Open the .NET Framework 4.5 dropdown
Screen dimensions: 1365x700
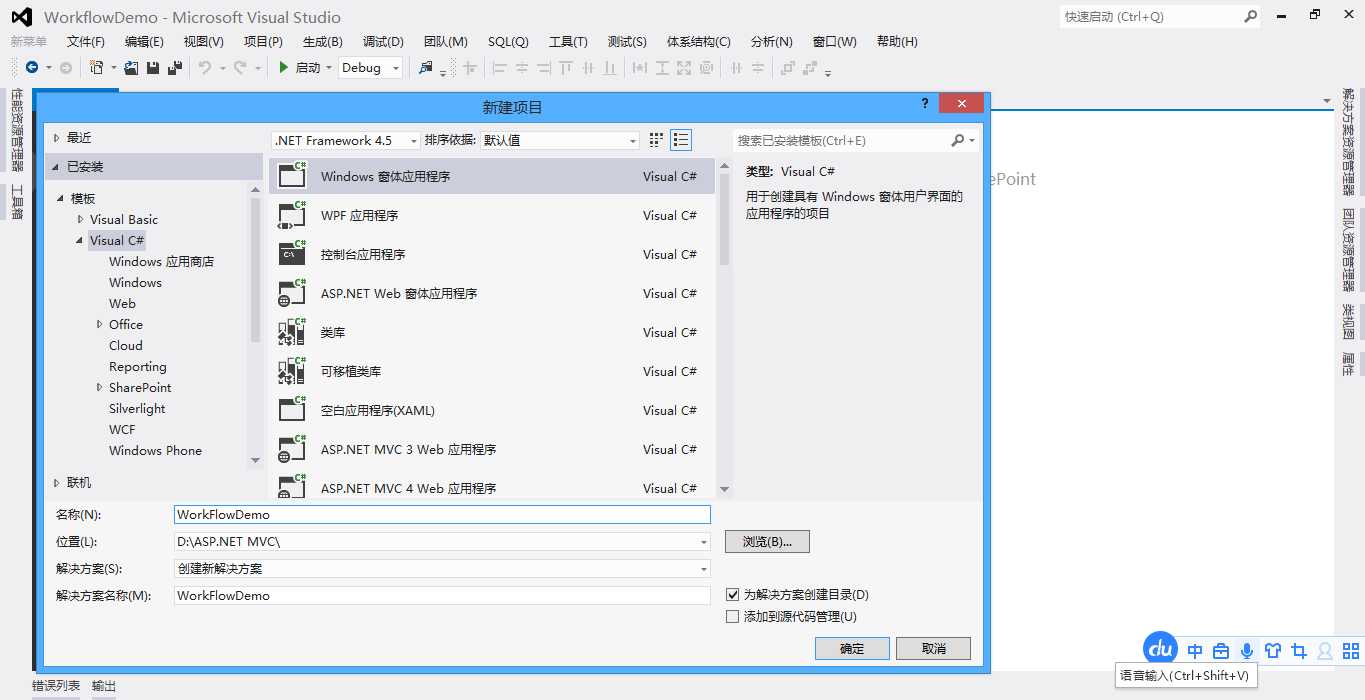346,140
